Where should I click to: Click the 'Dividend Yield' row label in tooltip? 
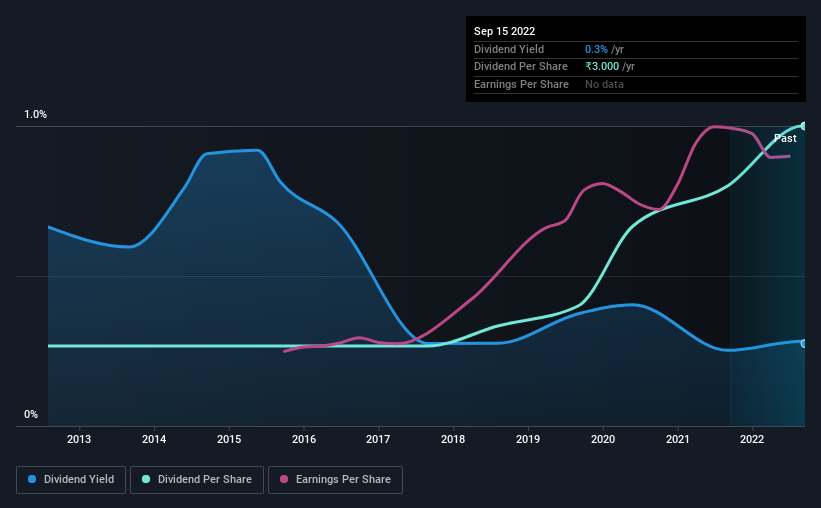click(x=509, y=49)
